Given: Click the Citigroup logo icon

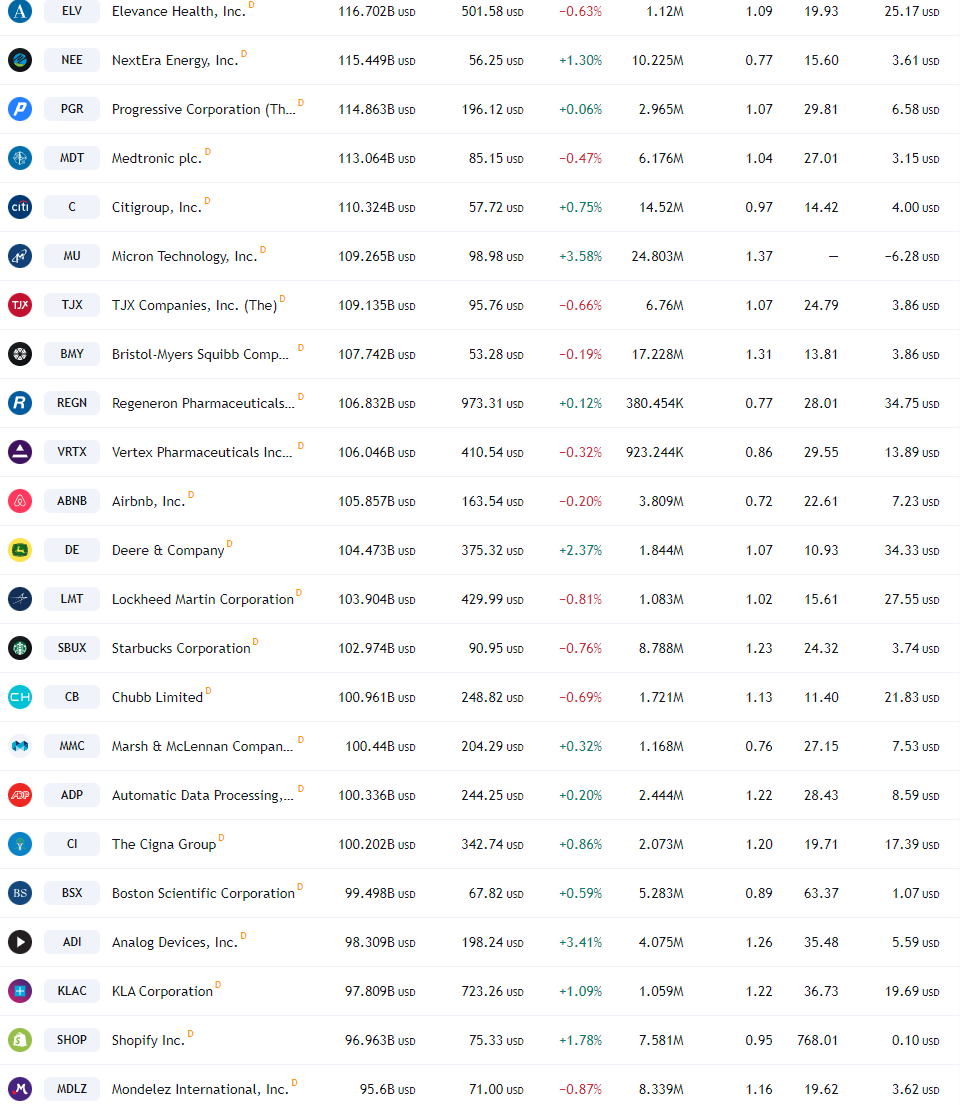Looking at the screenshot, I should point(20,206).
